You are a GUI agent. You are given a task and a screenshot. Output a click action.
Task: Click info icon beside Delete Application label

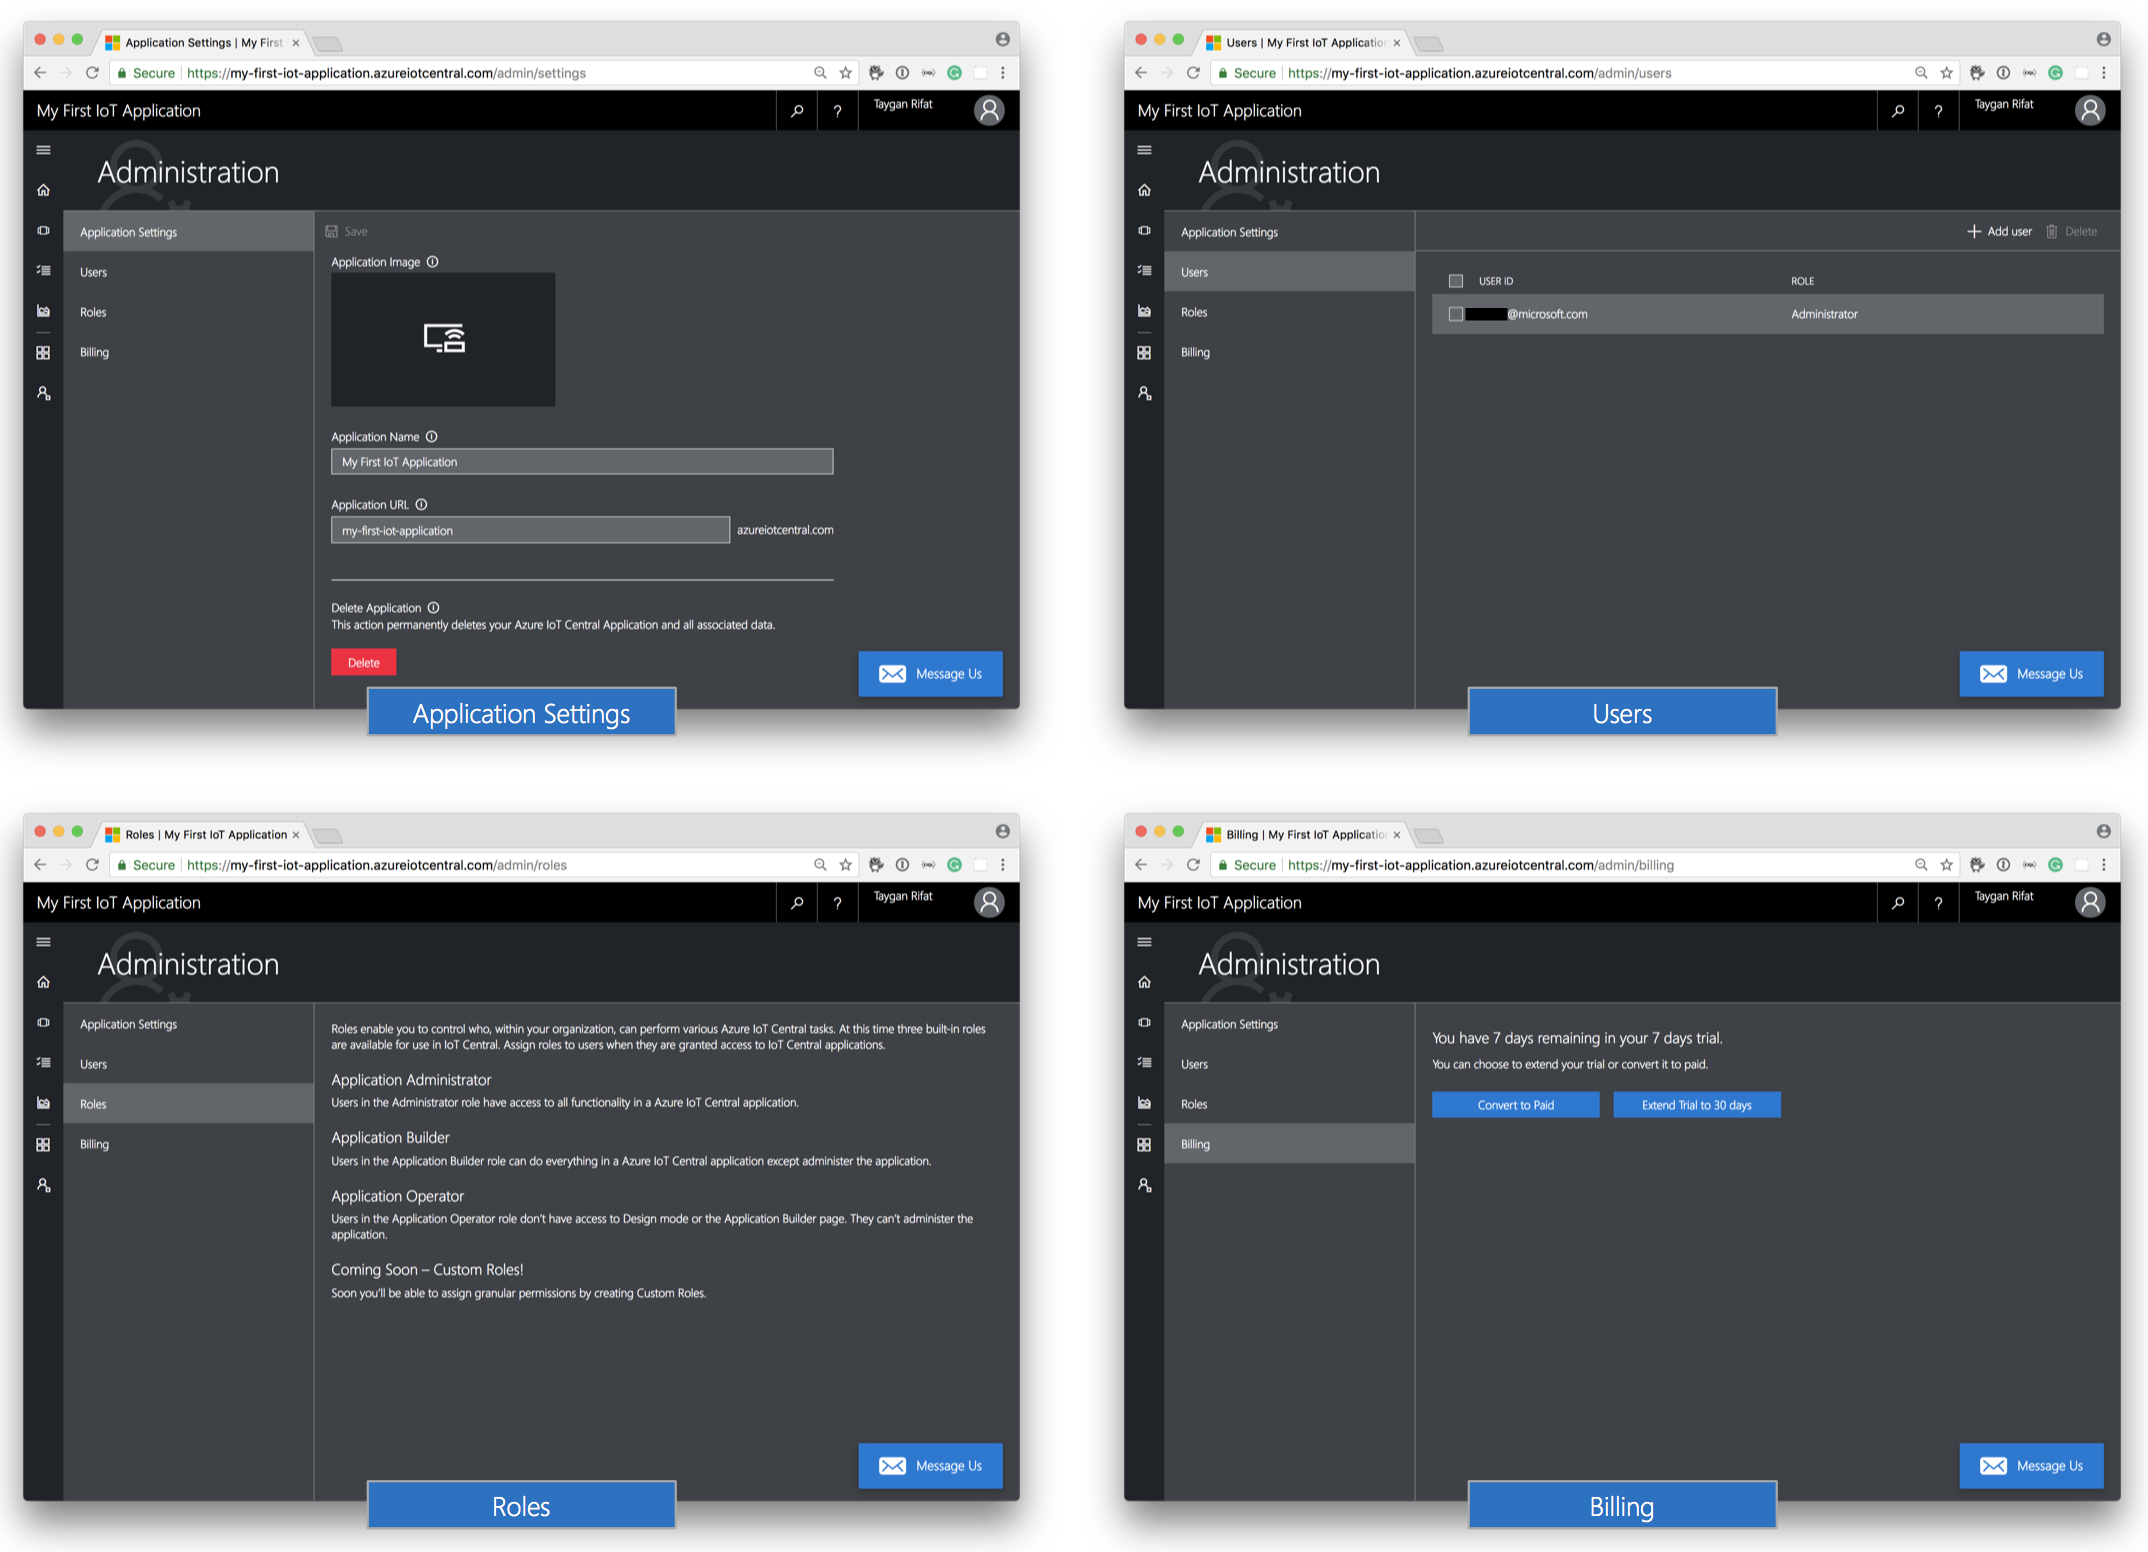434,608
